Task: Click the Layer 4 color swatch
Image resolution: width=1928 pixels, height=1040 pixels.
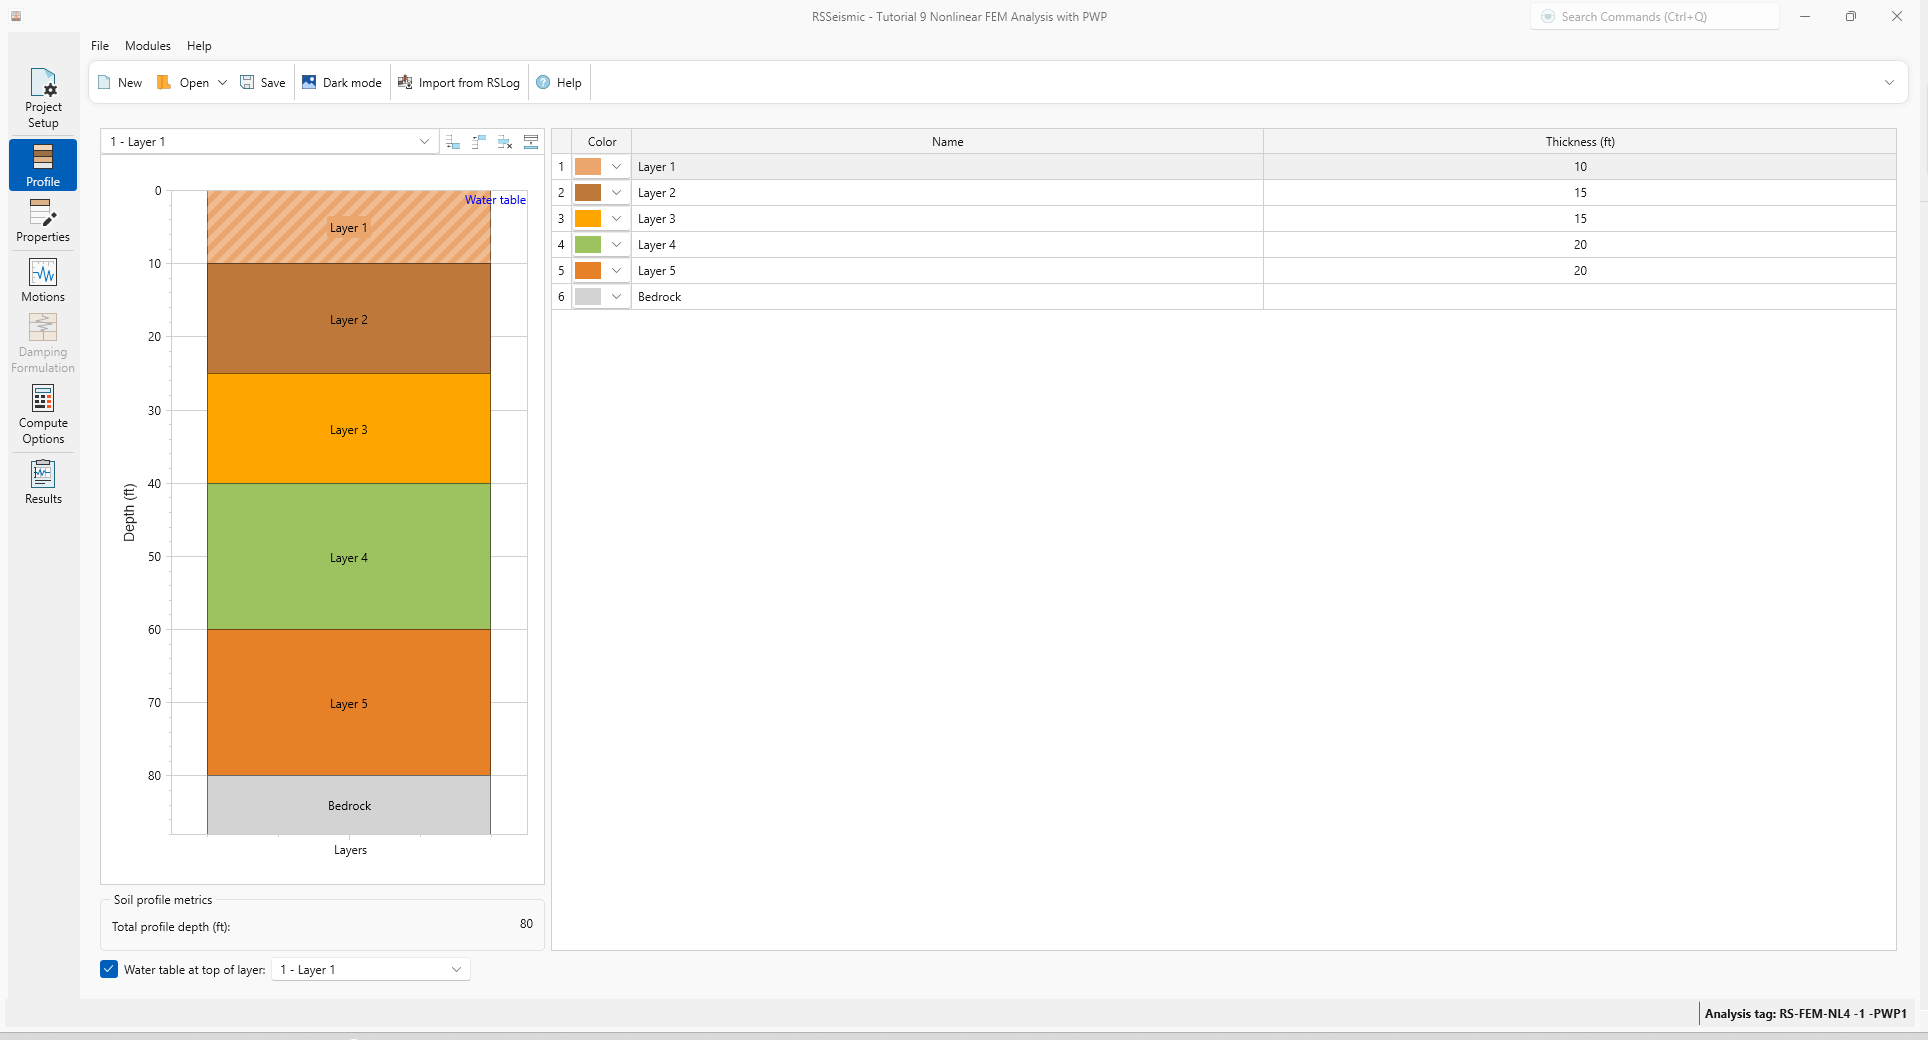Action: [588, 245]
